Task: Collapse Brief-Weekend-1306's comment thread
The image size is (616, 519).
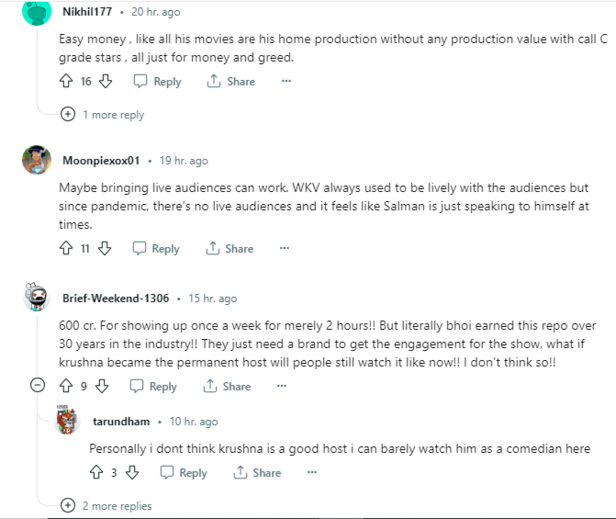Action: (37, 386)
